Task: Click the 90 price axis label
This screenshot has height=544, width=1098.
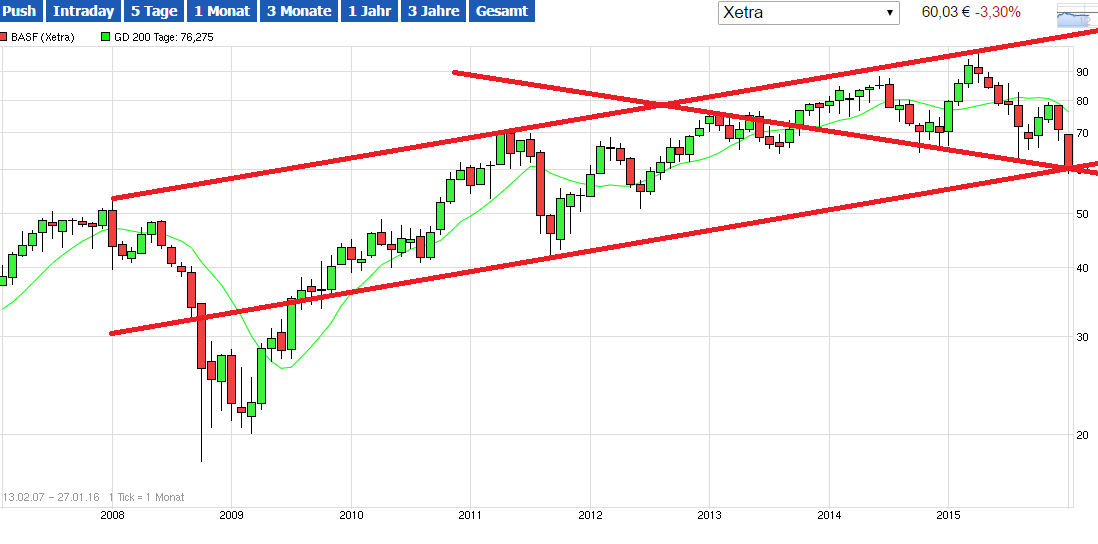Action: (x=1082, y=71)
